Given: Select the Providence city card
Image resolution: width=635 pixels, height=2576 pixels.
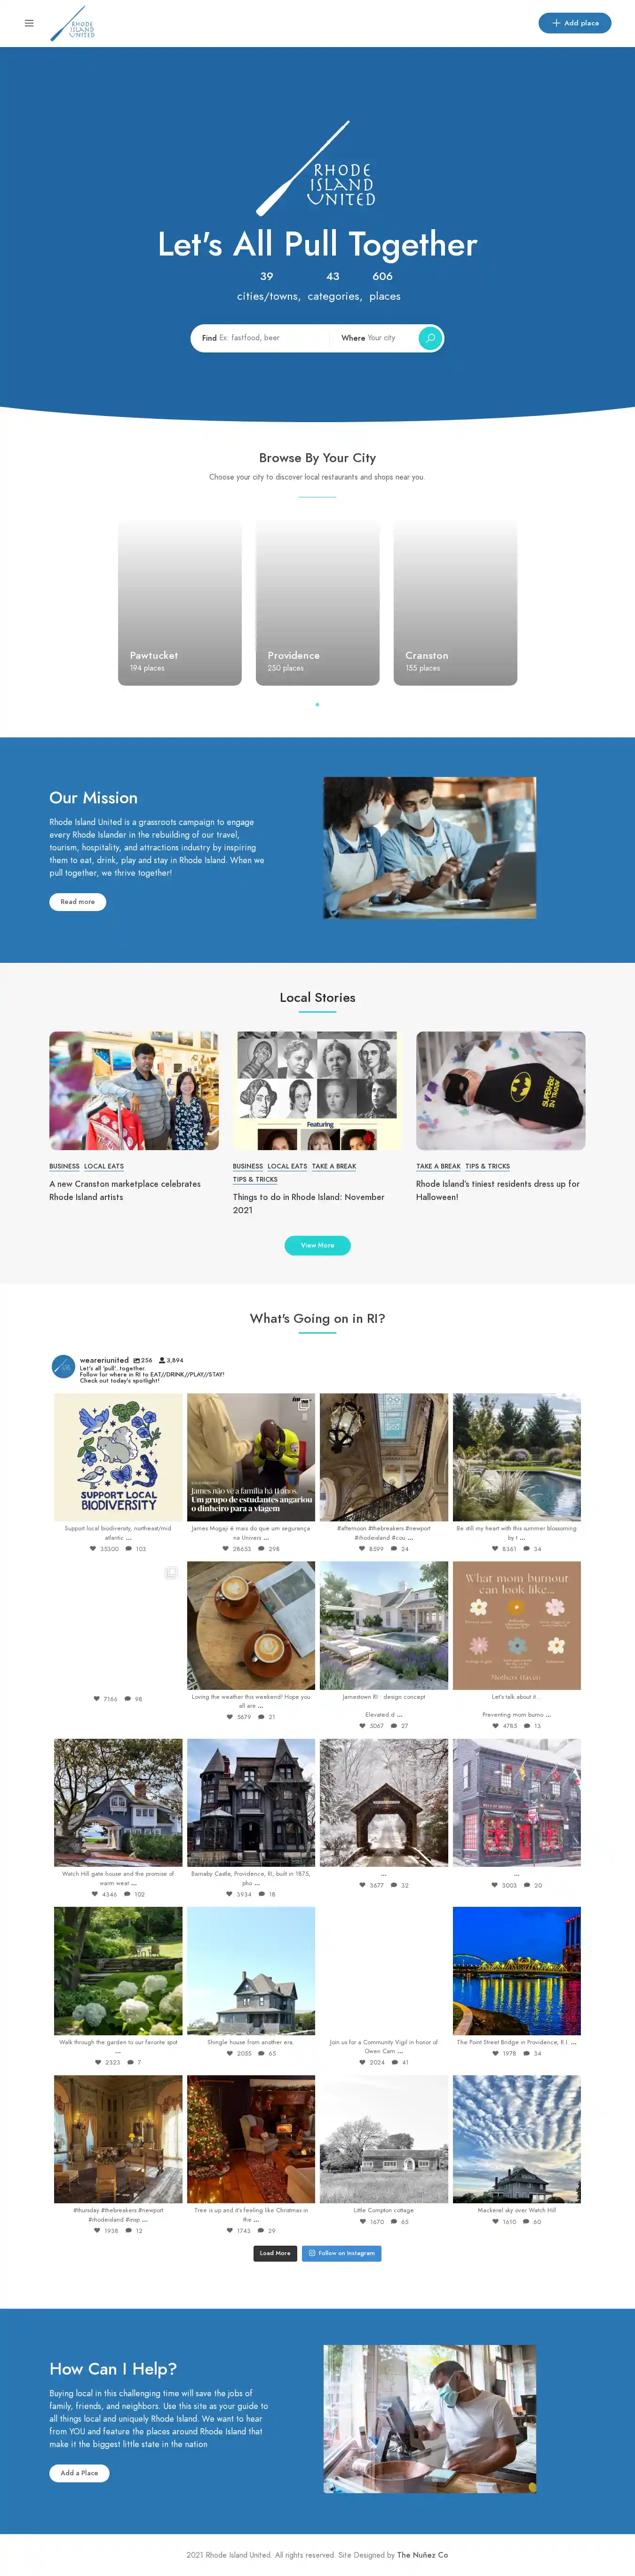Looking at the screenshot, I should point(317,602).
